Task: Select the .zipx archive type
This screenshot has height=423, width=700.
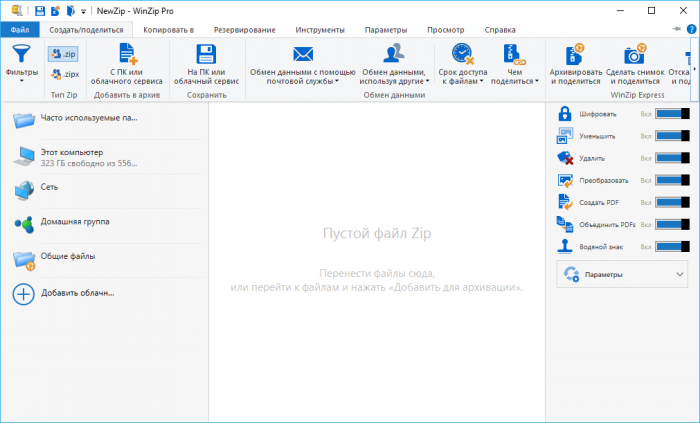Action: pyautogui.click(x=63, y=74)
